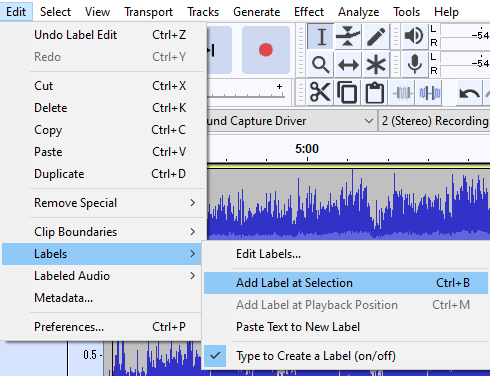
Task: Expand the Clip Boundaries submenu
Action: [x=103, y=232]
